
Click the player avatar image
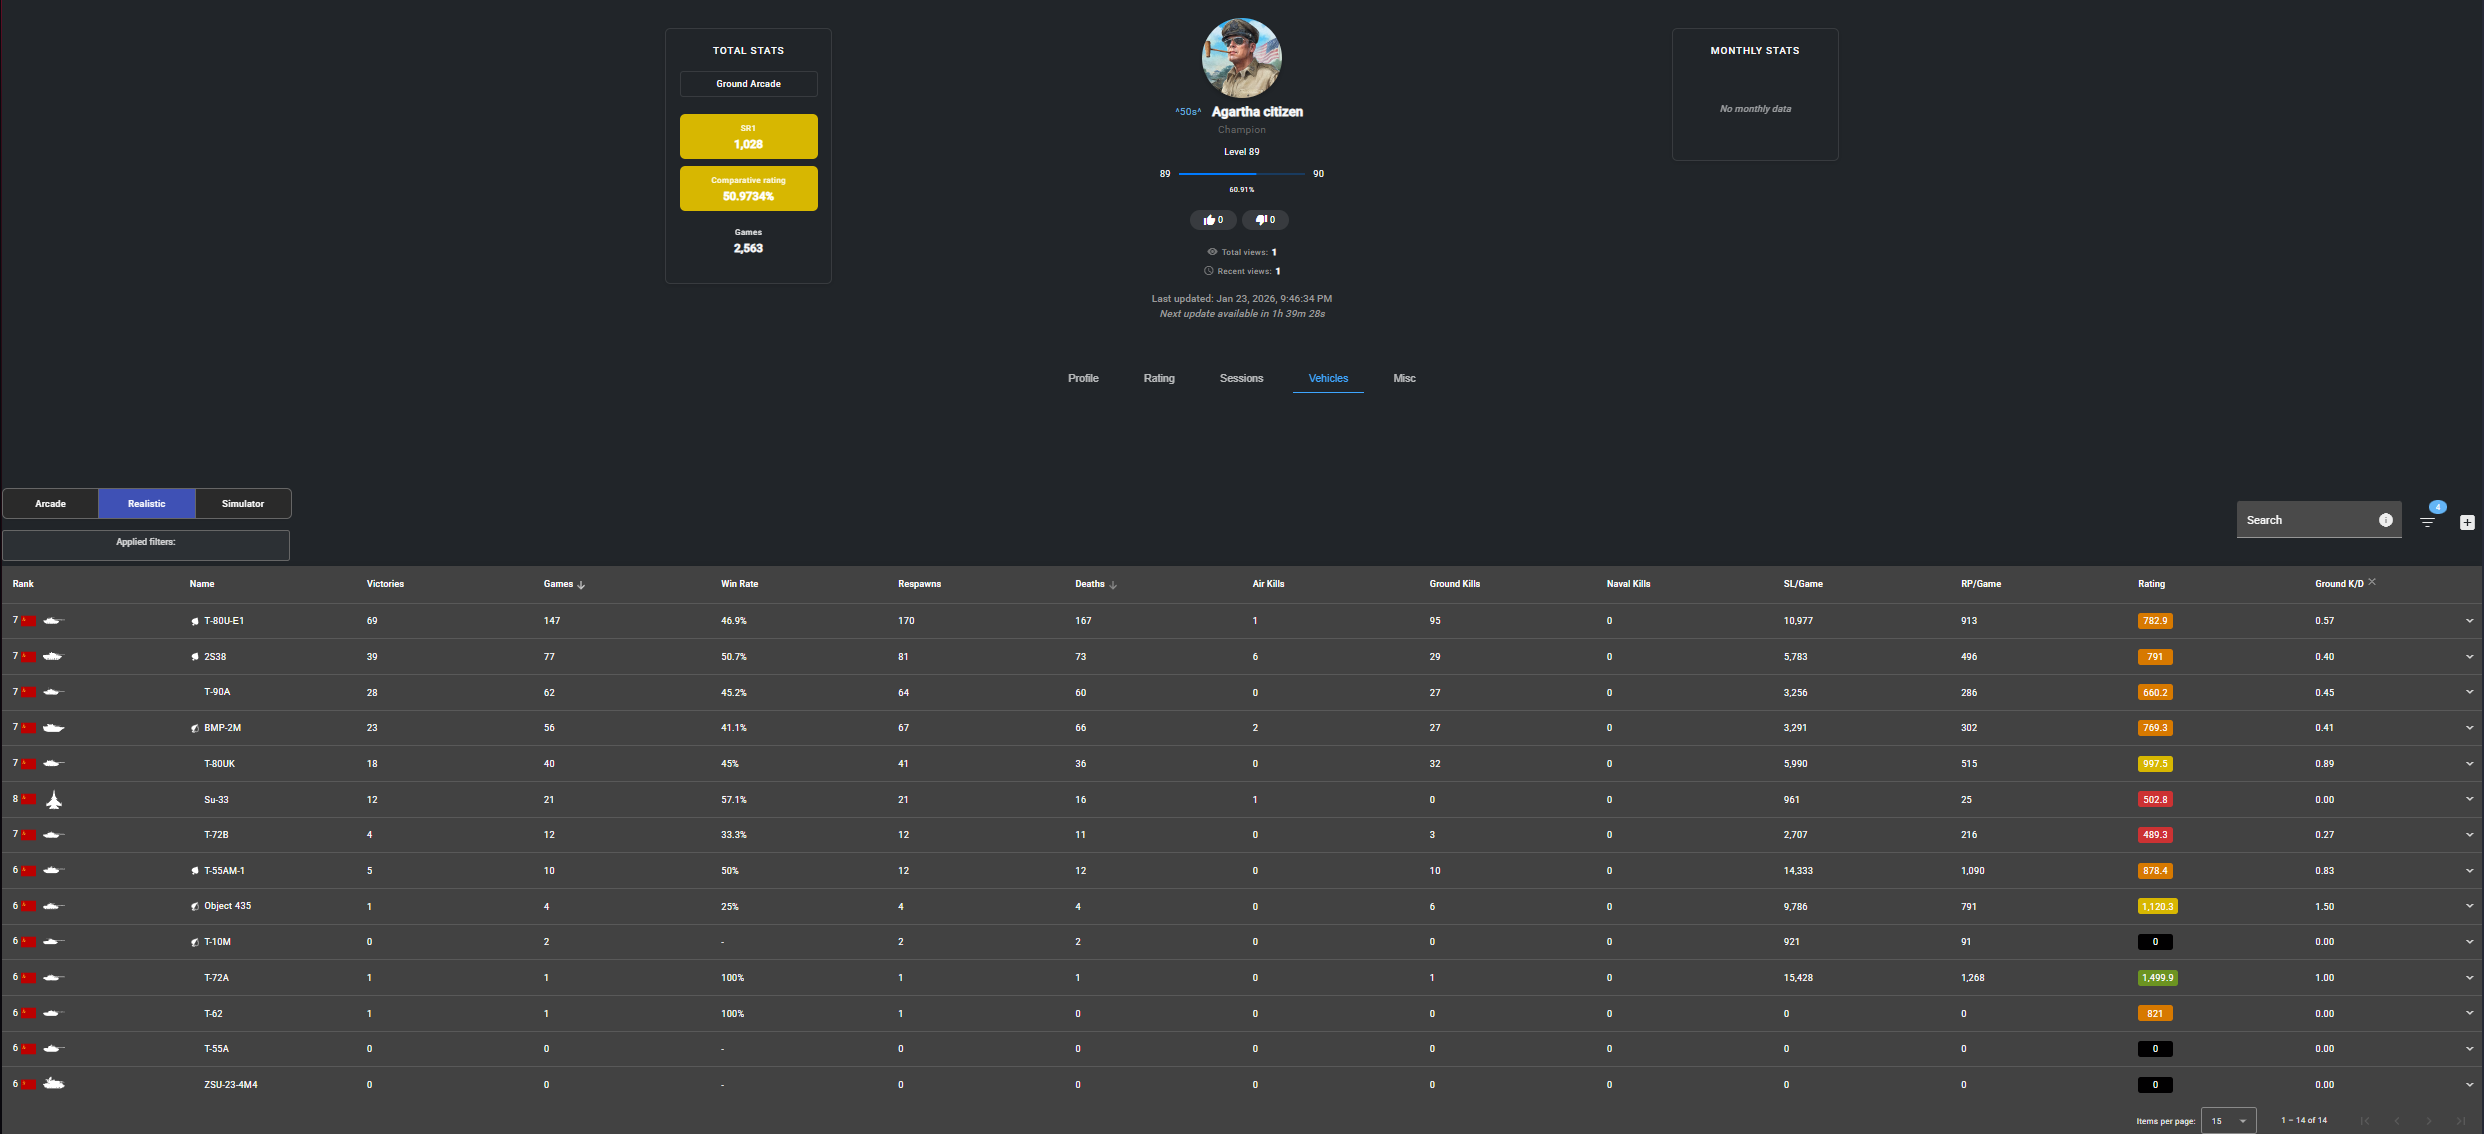pyautogui.click(x=1241, y=58)
